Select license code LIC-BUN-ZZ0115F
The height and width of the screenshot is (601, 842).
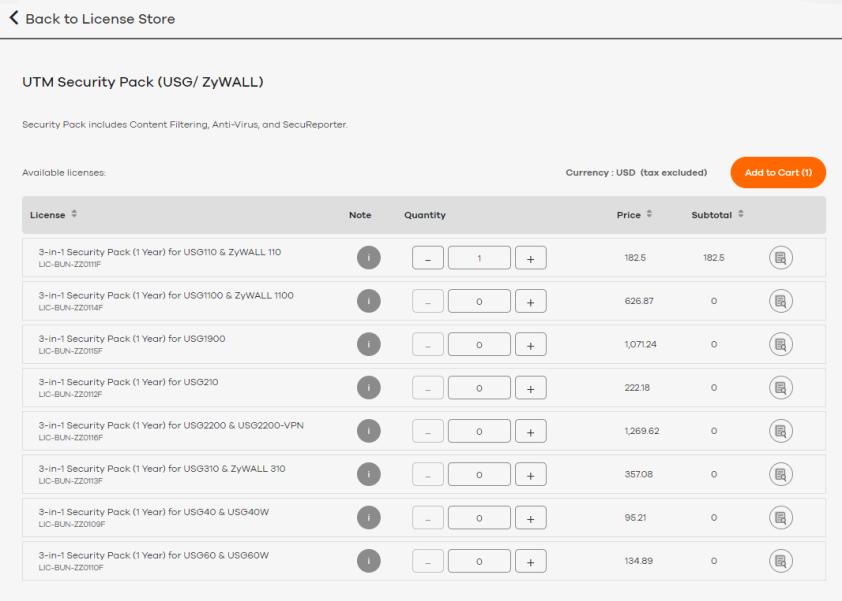point(70,351)
